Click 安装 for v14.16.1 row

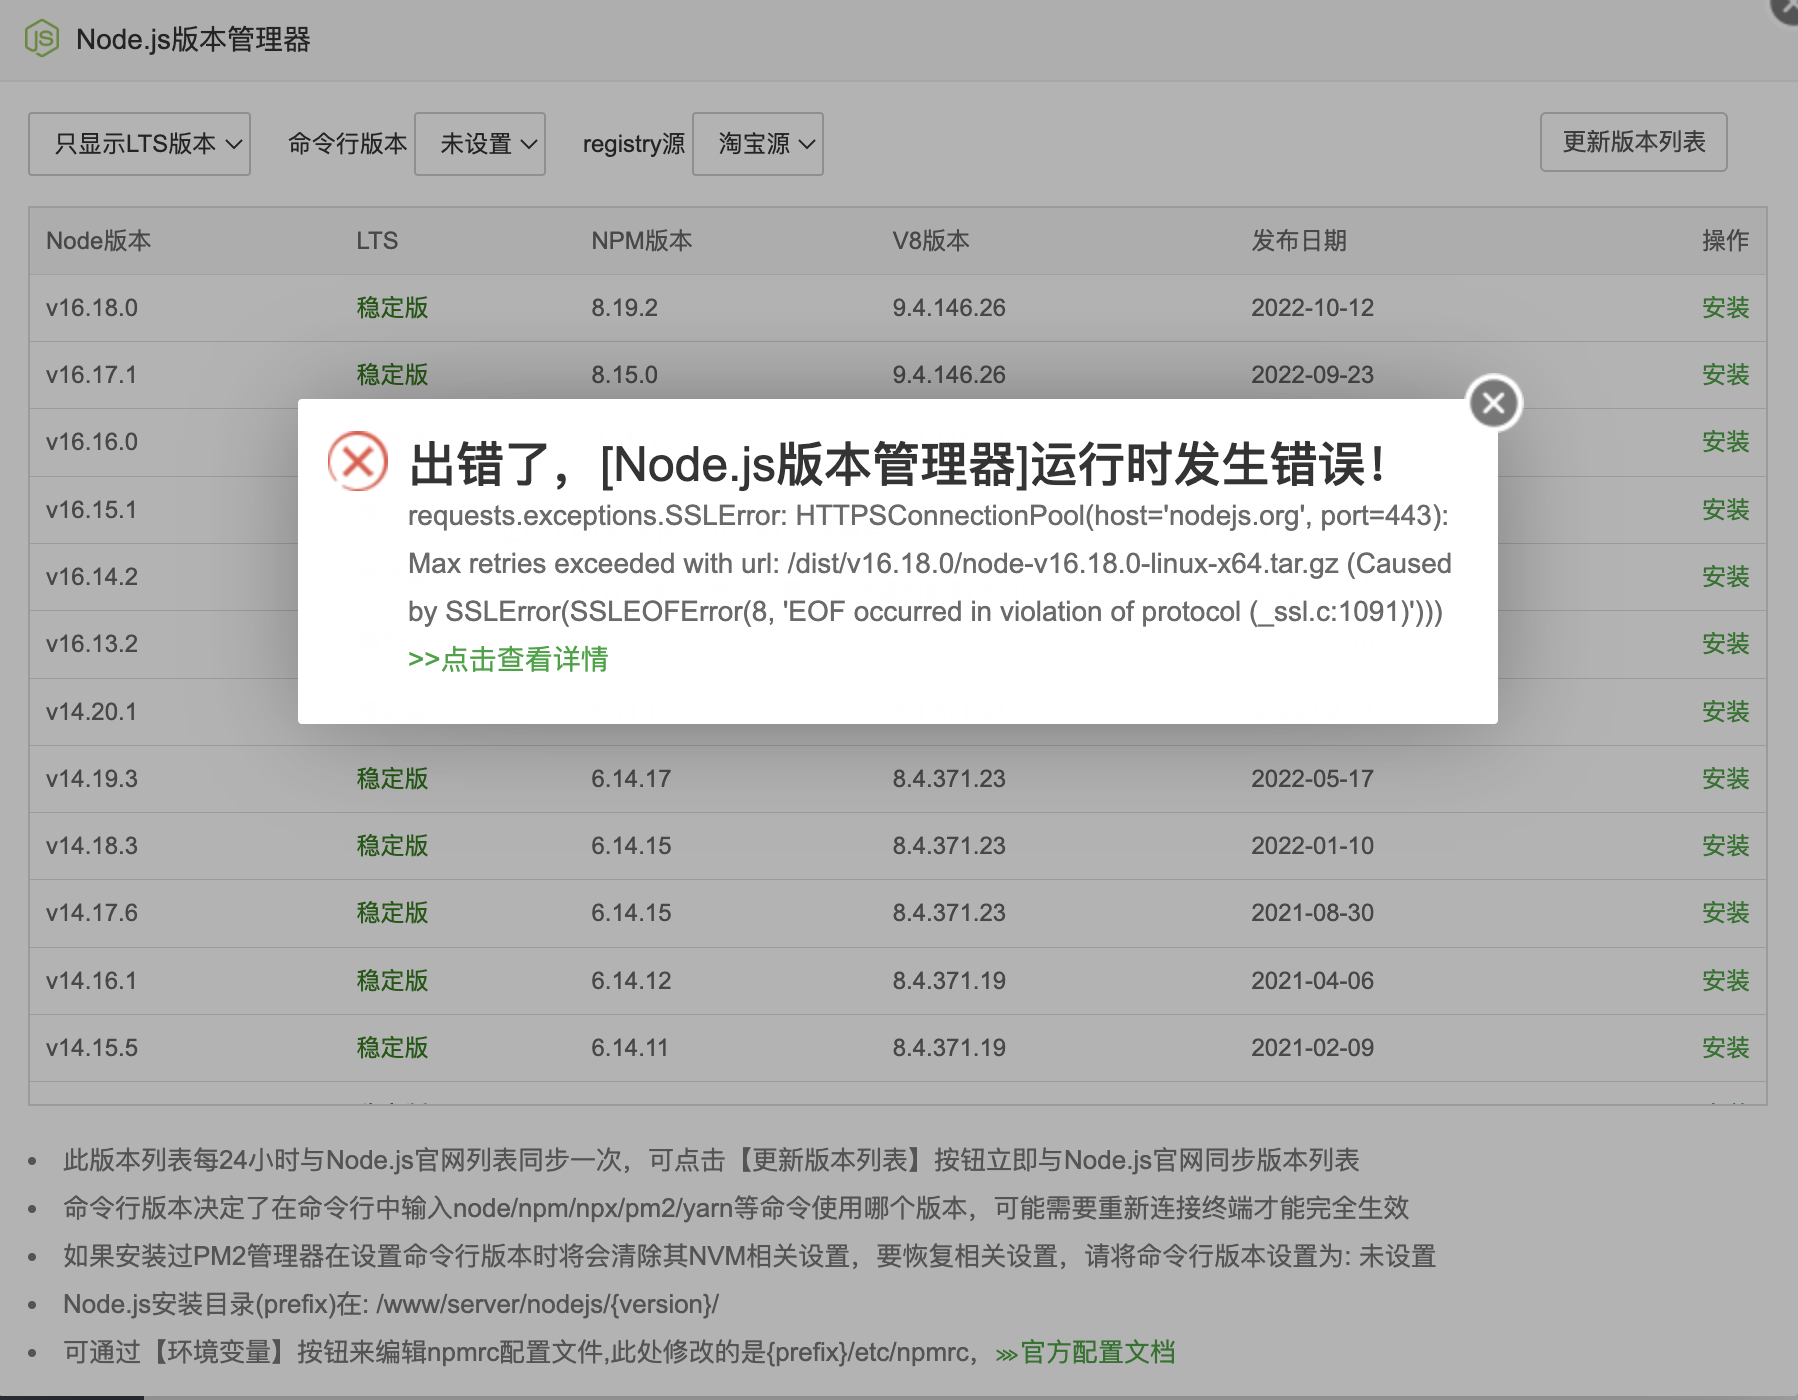pyautogui.click(x=1725, y=981)
